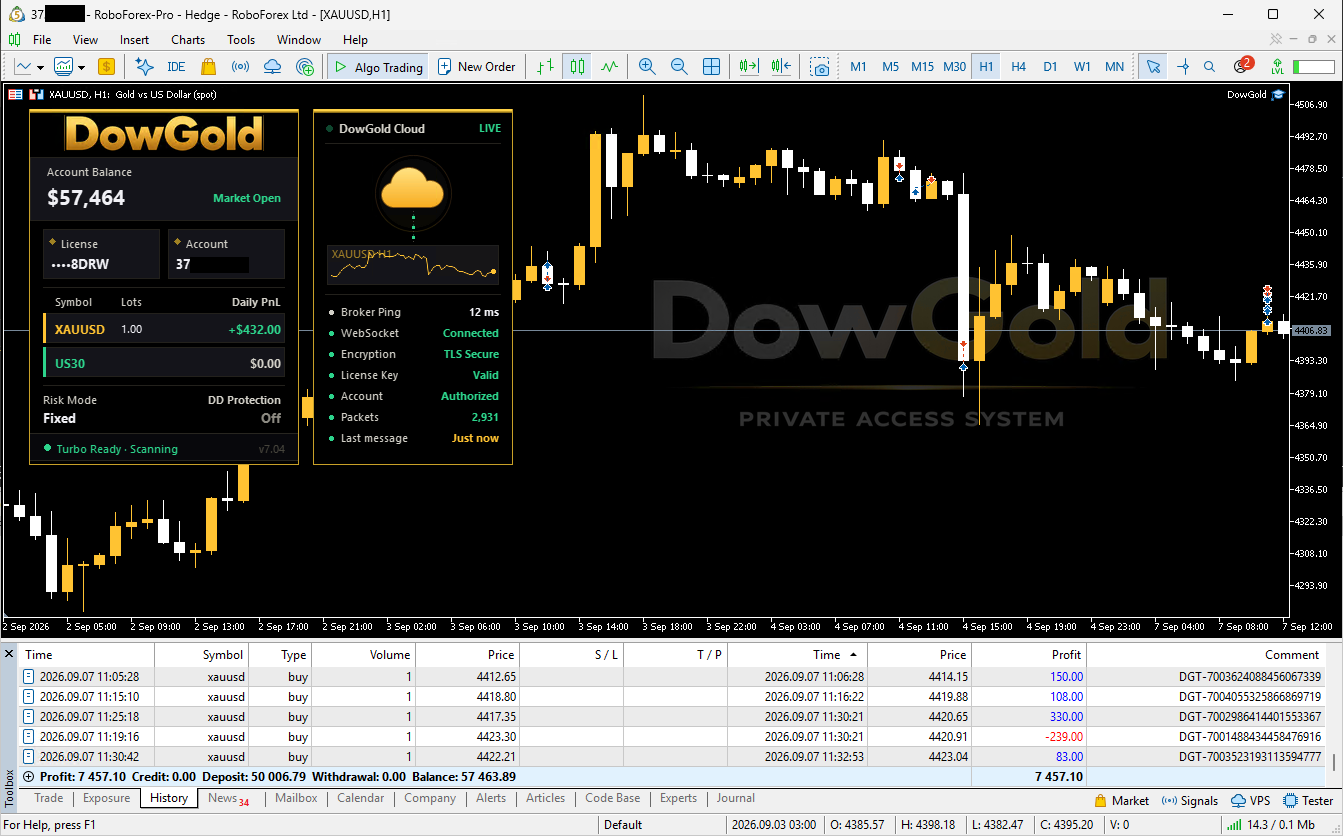Open the News tab

click(228, 798)
